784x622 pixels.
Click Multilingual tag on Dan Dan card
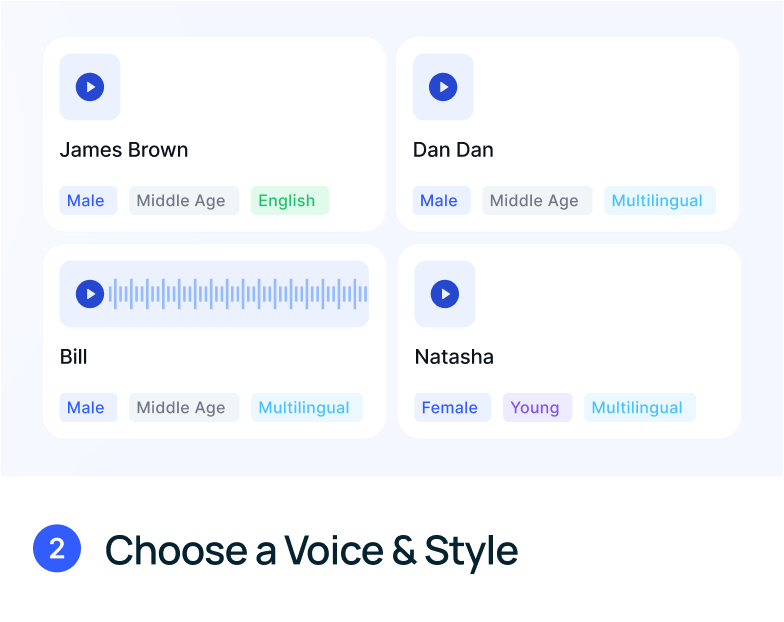pos(657,201)
